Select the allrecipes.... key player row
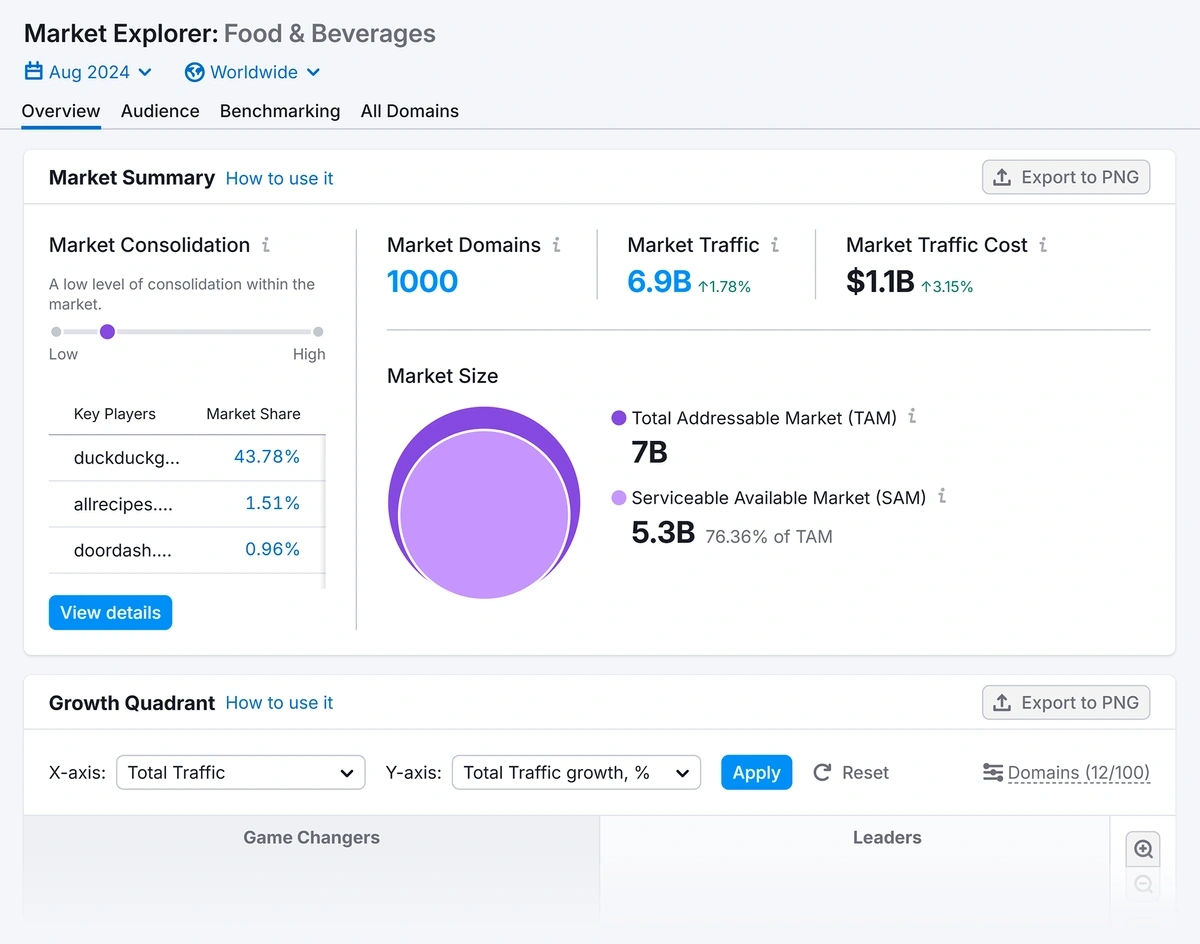 coord(187,504)
